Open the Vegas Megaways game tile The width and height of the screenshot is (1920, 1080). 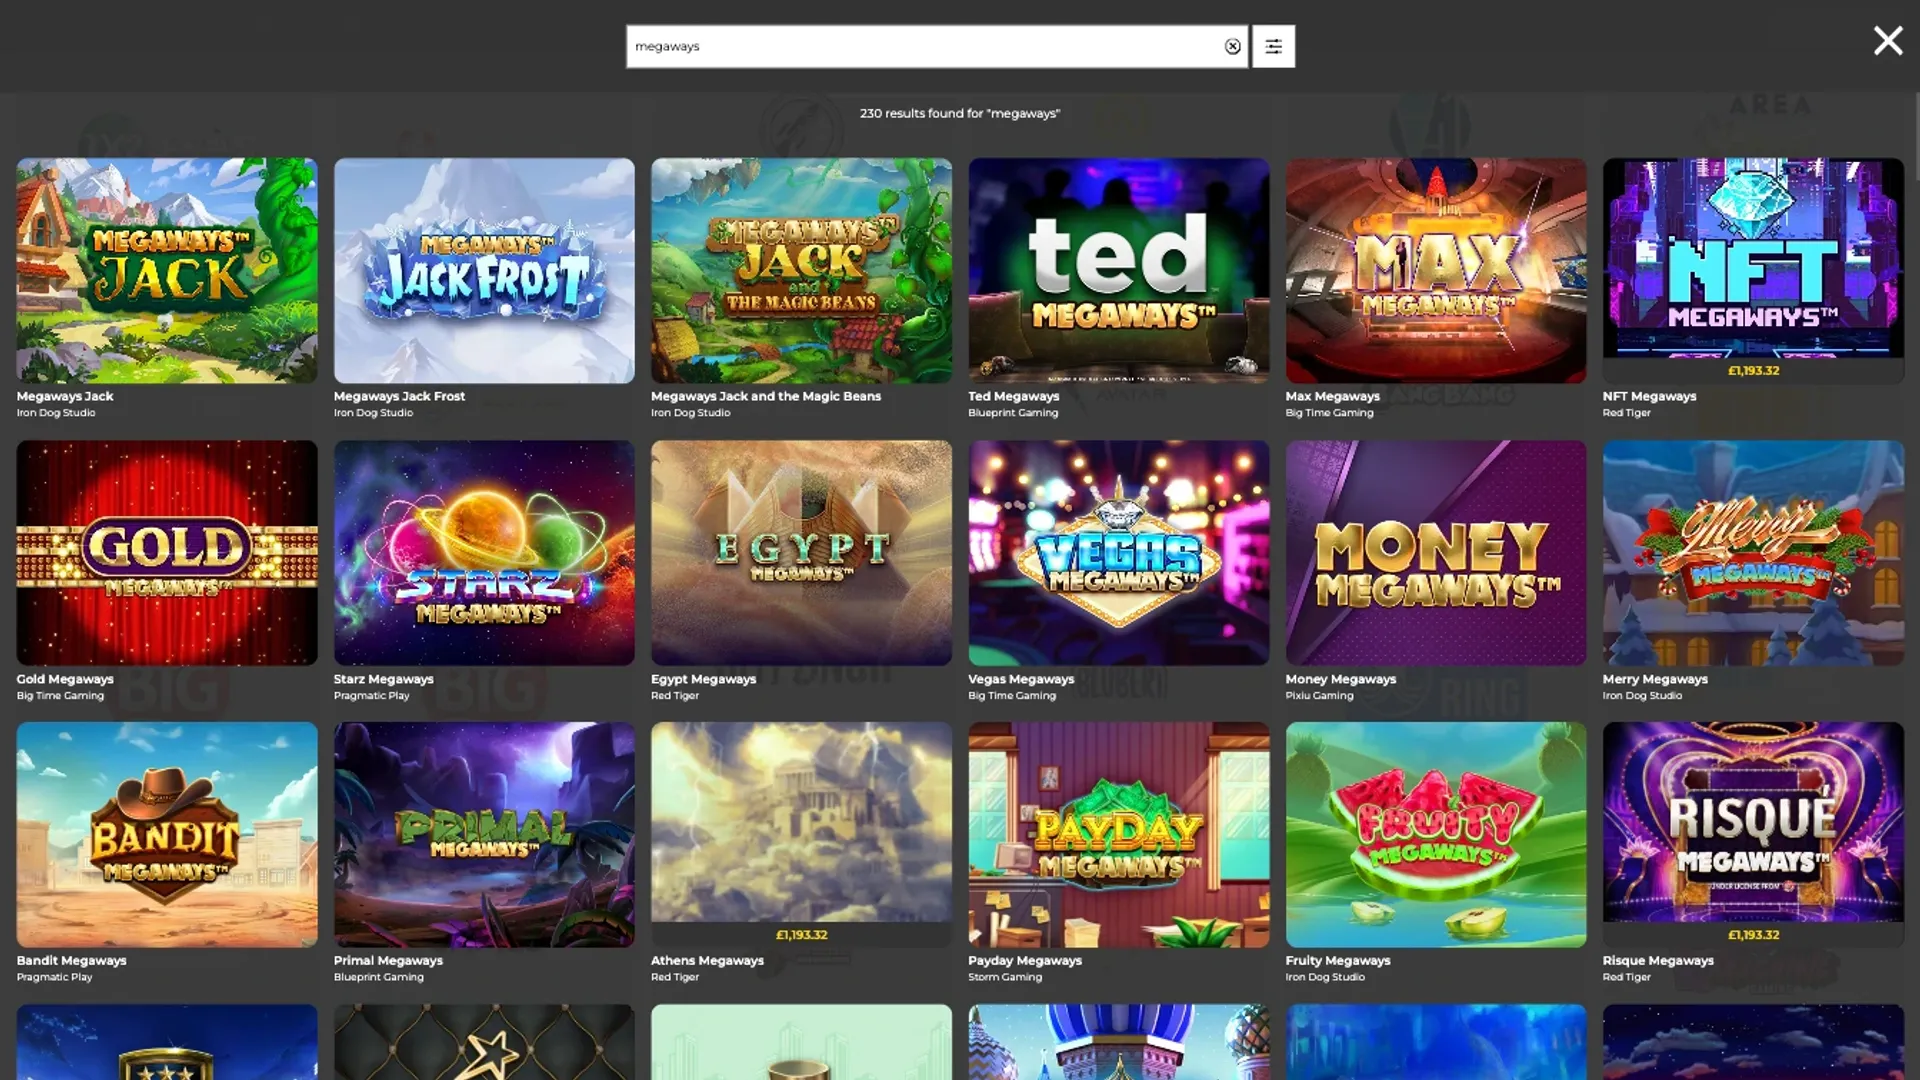(1118, 553)
